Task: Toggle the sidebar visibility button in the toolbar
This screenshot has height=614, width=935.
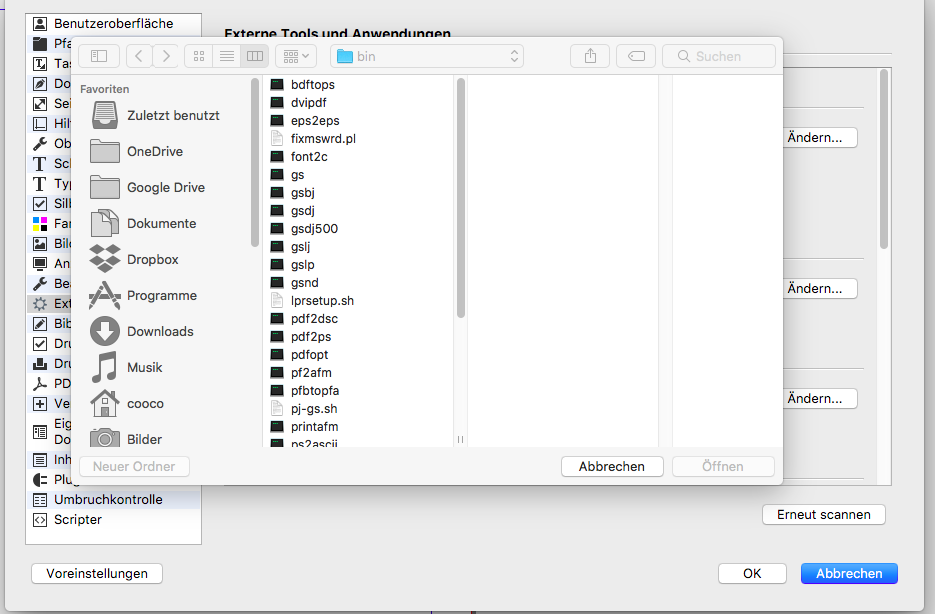Action: [x=99, y=56]
